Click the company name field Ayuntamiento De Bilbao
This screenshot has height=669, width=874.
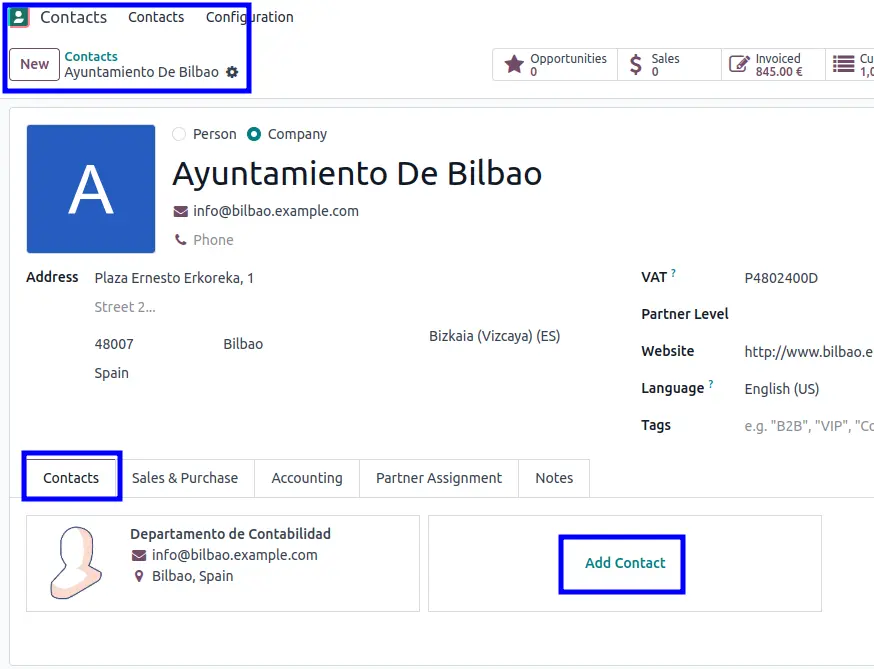[357, 173]
